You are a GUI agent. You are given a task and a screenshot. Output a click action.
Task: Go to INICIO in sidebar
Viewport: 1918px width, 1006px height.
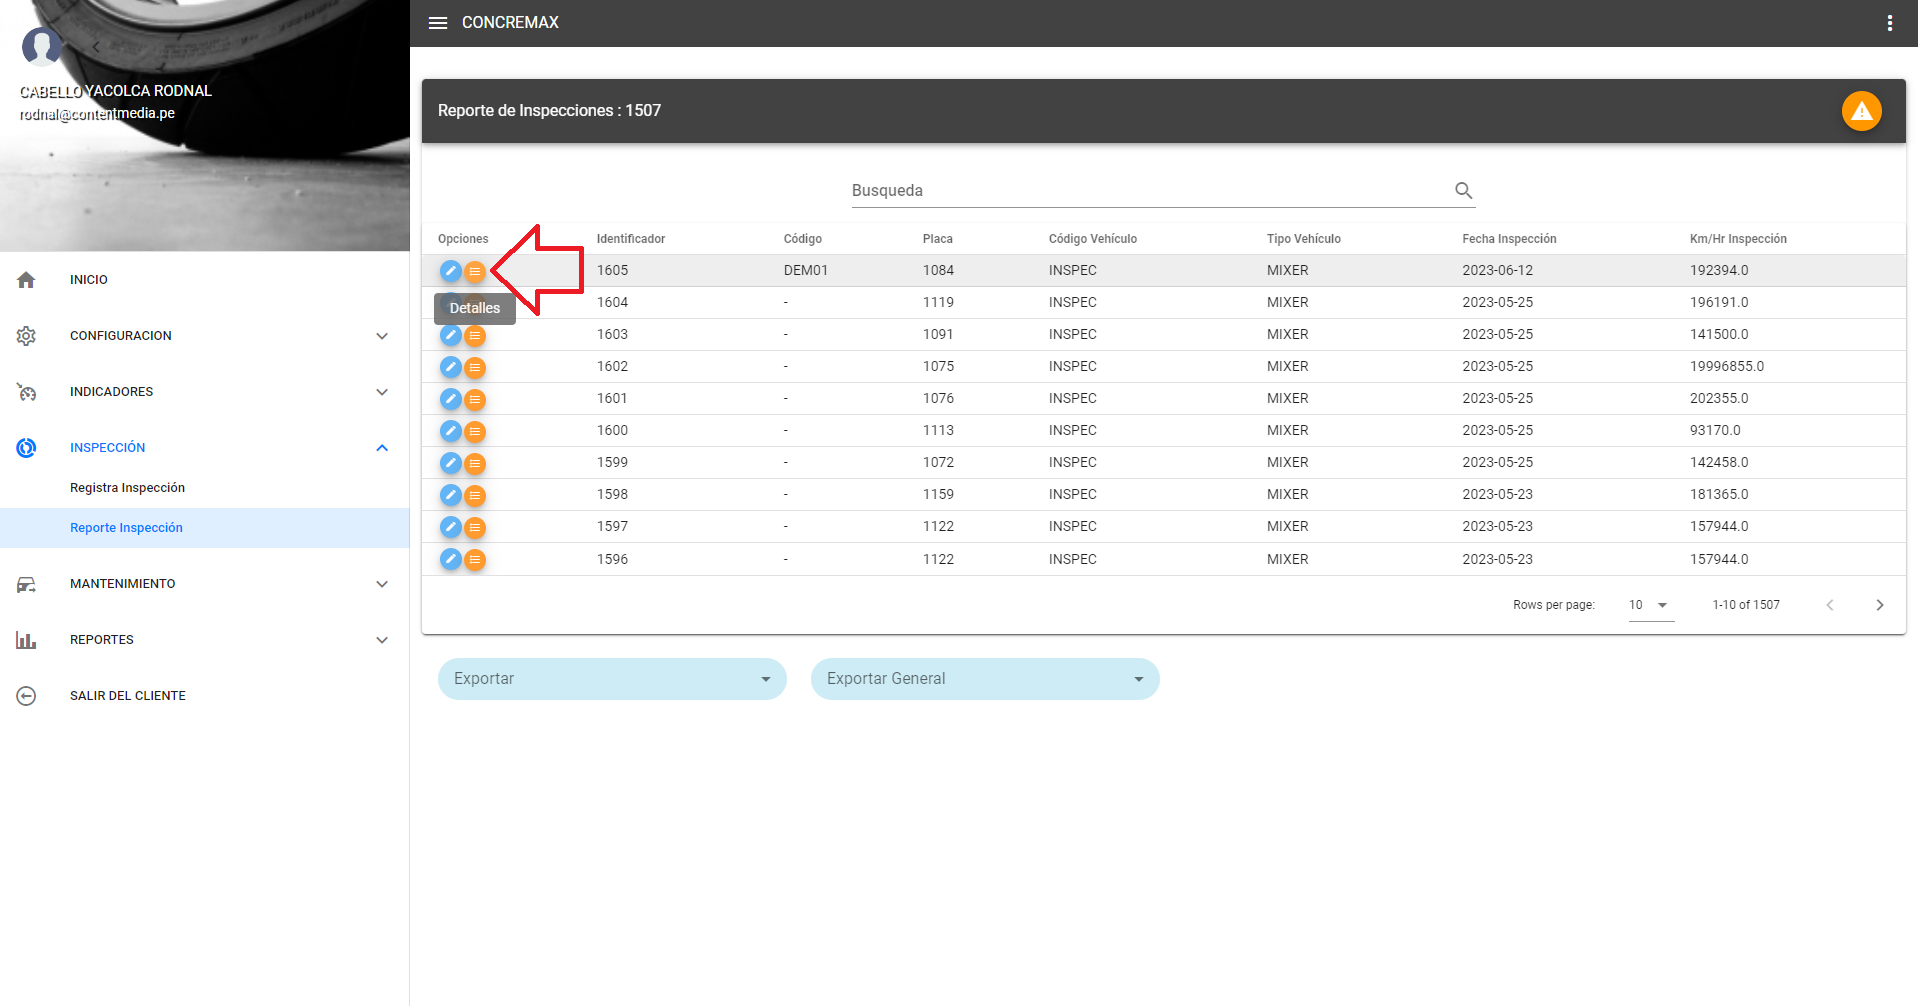point(89,280)
